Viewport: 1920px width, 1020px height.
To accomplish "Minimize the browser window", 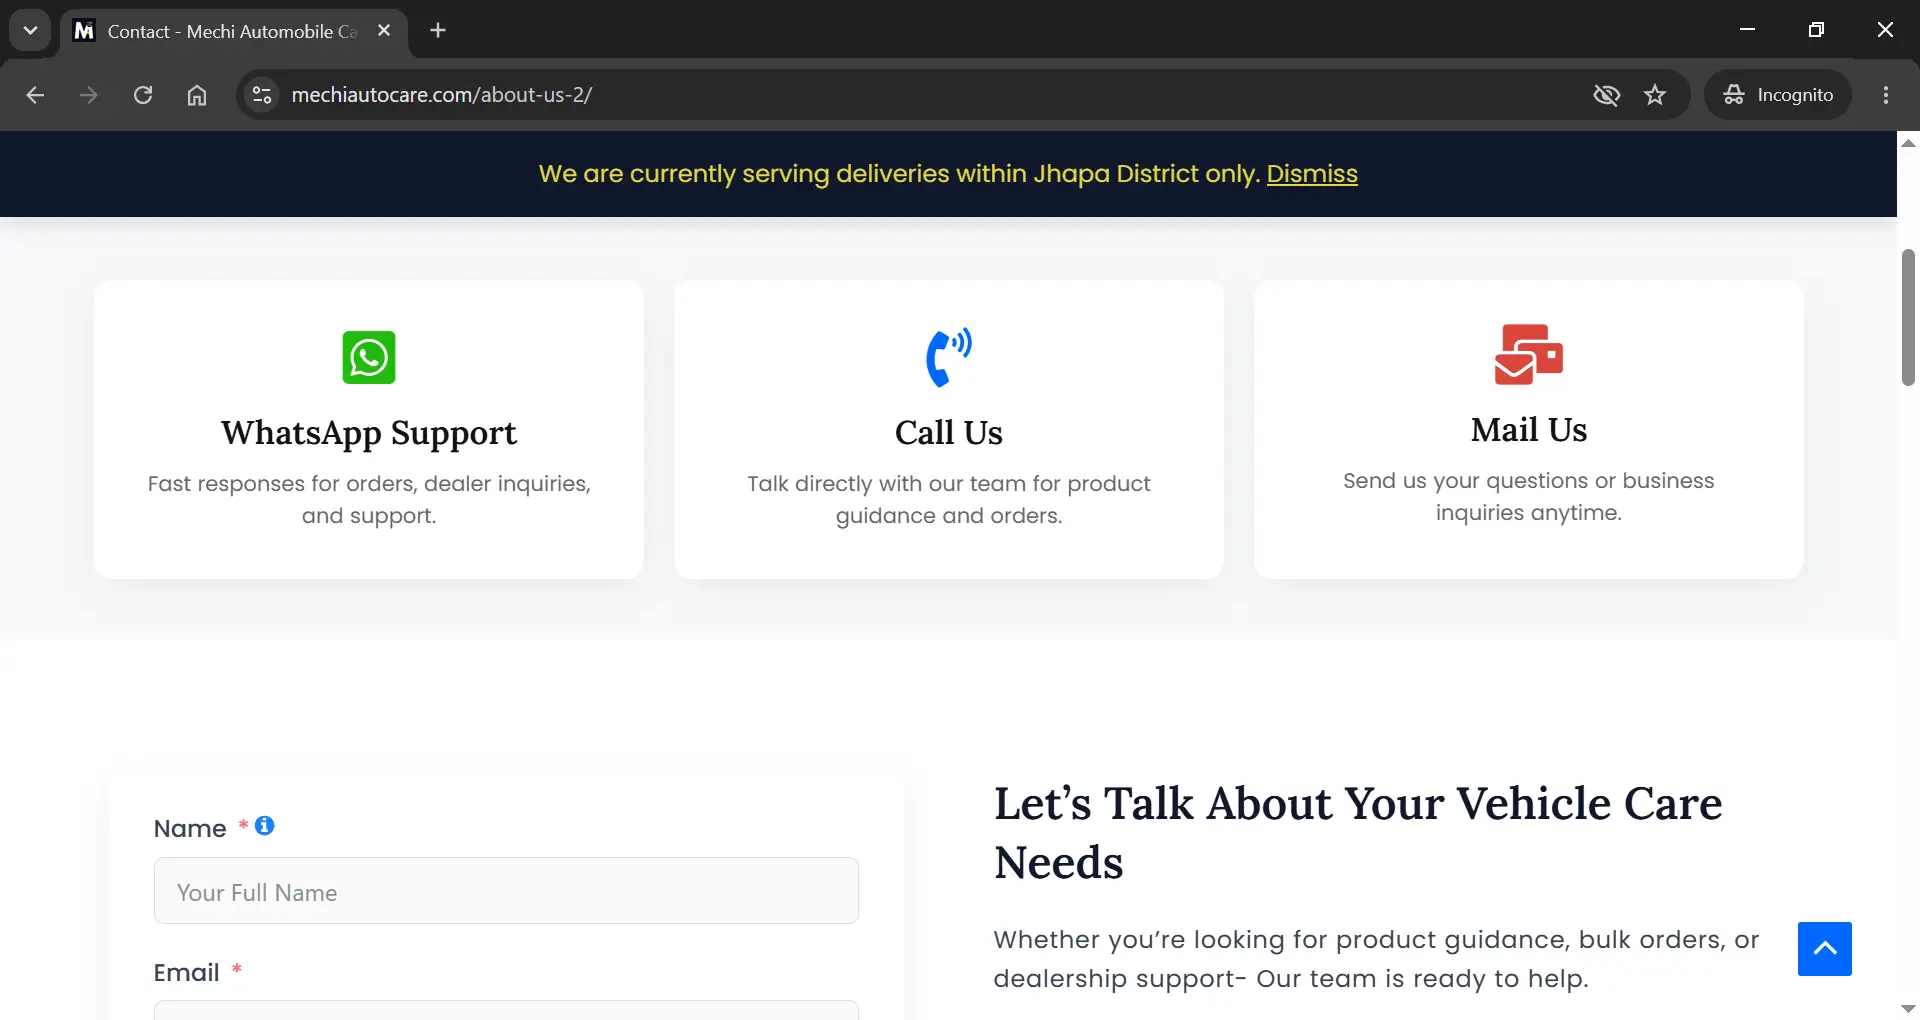I will click(1748, 30).
